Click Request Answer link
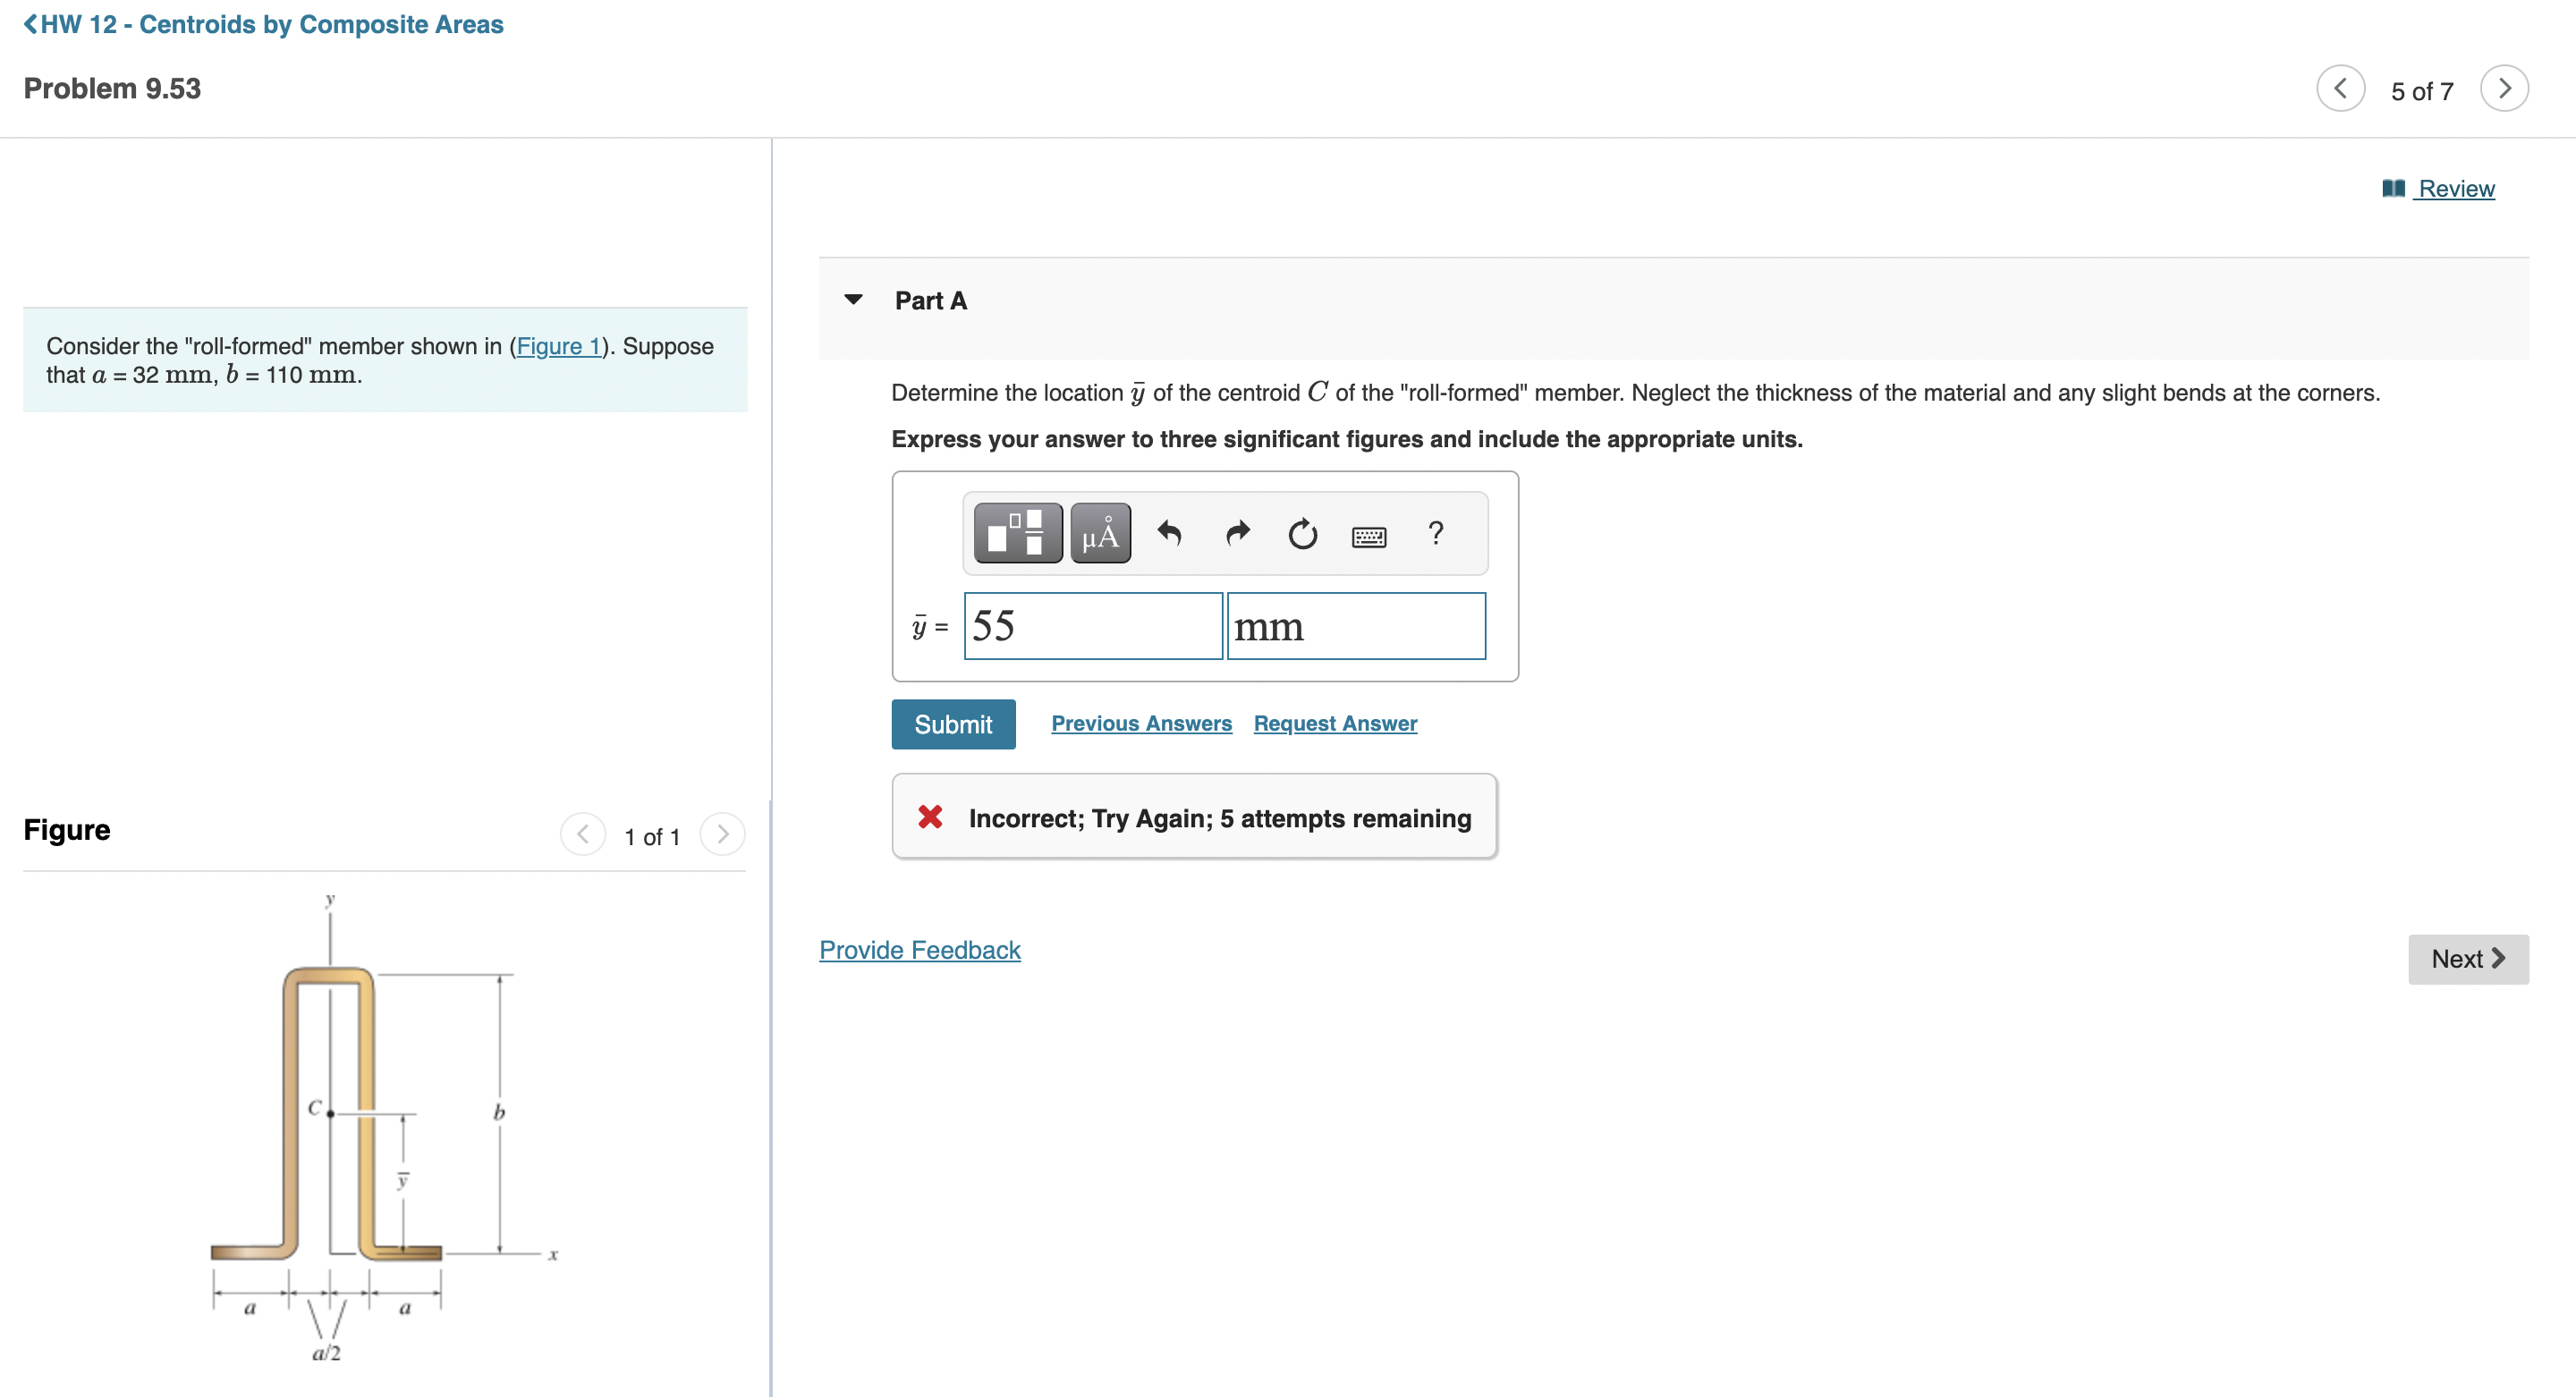 pos(1334,723)
